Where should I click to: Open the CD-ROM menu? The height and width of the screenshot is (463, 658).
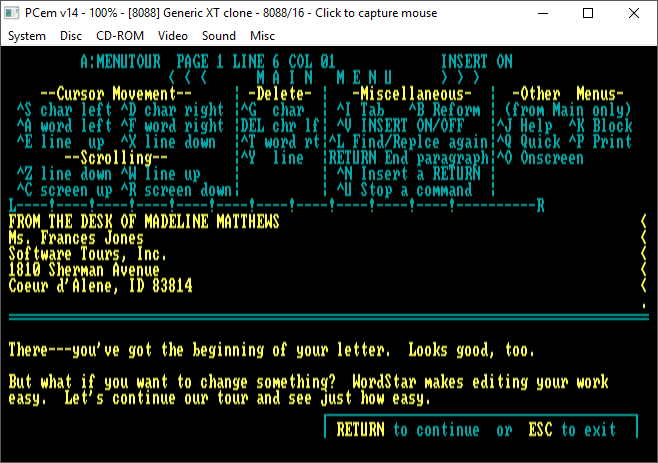[120, 36]
